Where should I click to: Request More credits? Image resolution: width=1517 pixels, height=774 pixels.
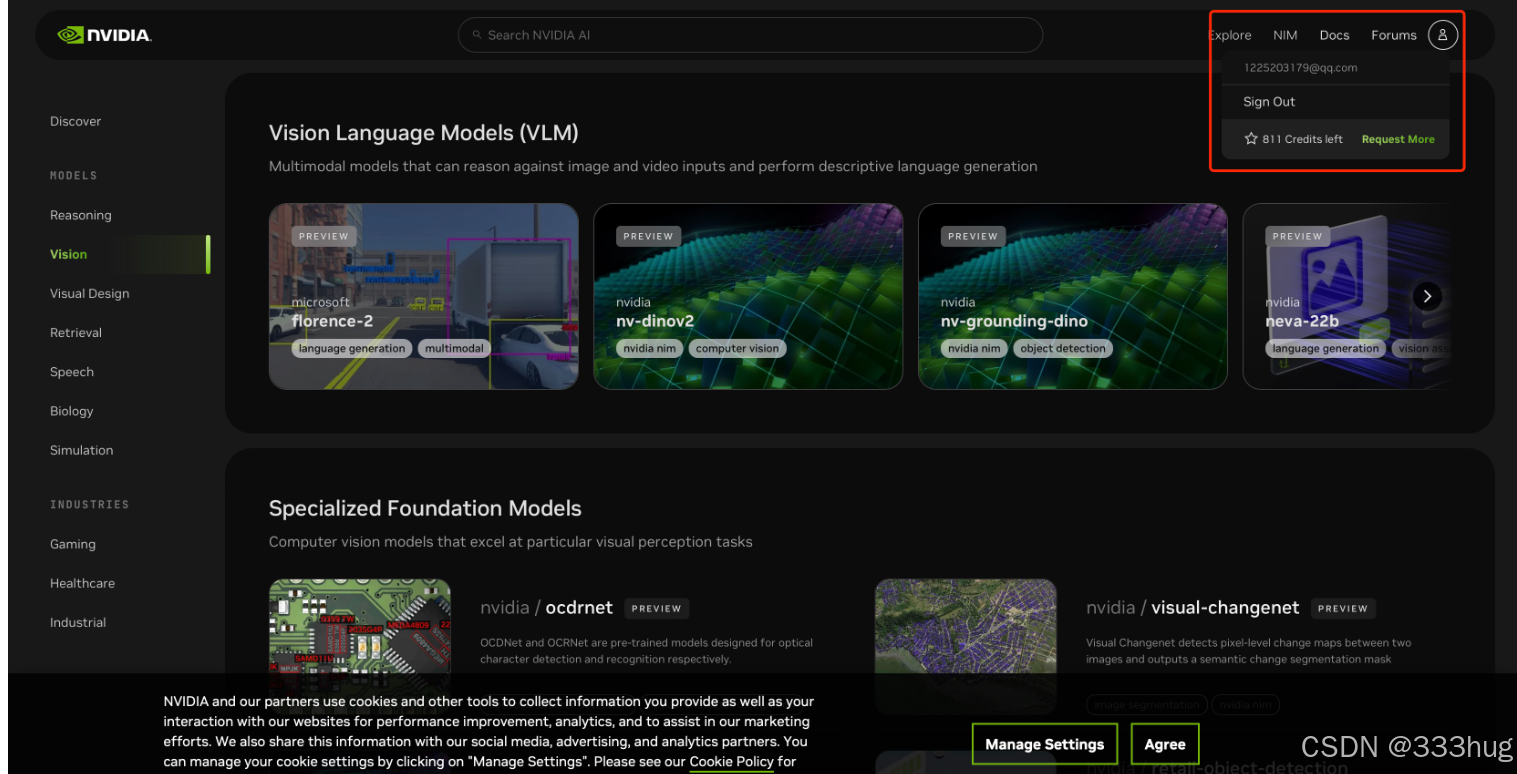1398,139
